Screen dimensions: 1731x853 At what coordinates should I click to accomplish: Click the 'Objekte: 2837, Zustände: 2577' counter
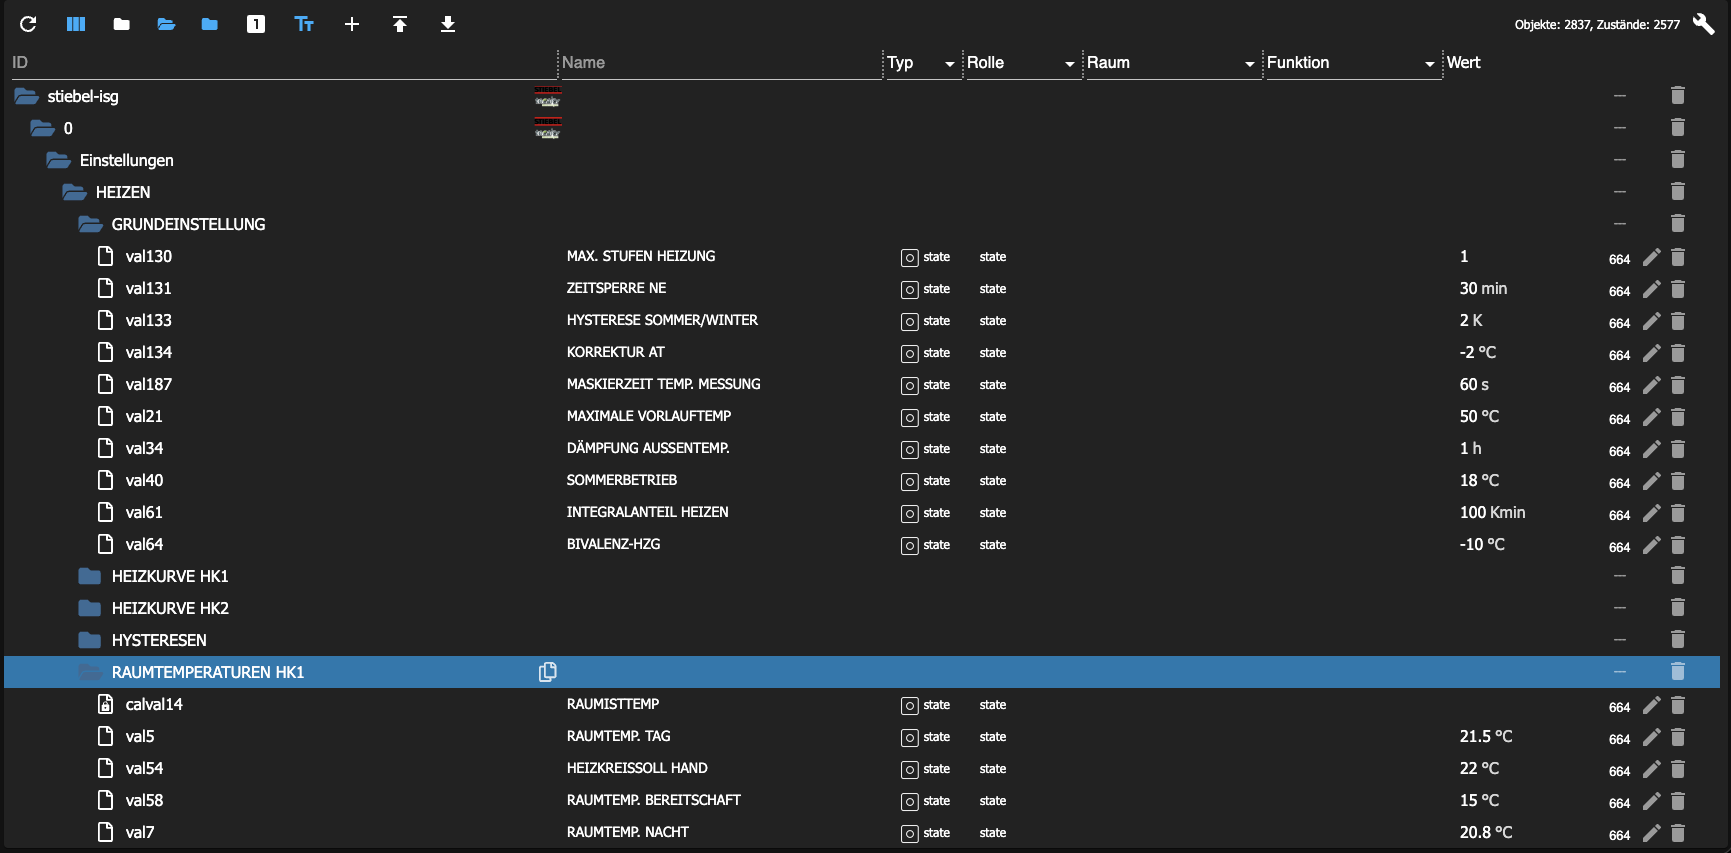tap(1597, 25)
